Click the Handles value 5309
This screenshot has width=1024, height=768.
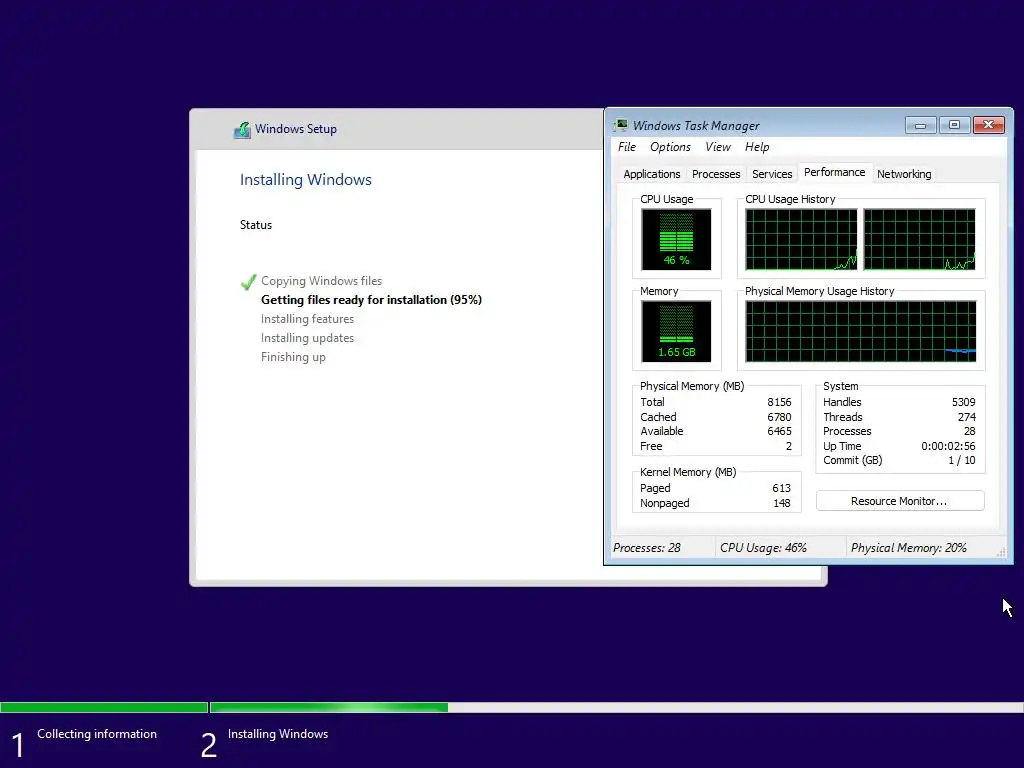963,402
